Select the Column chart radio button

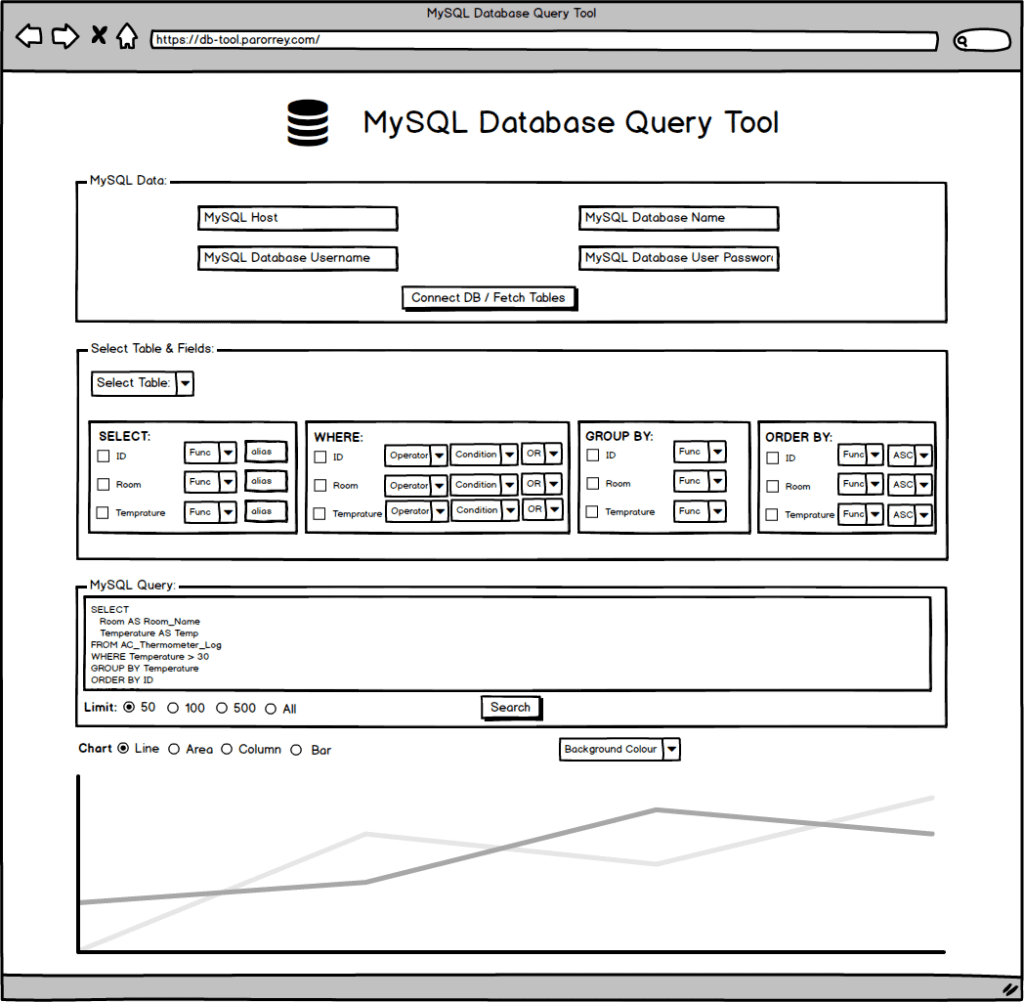(227, 750)
